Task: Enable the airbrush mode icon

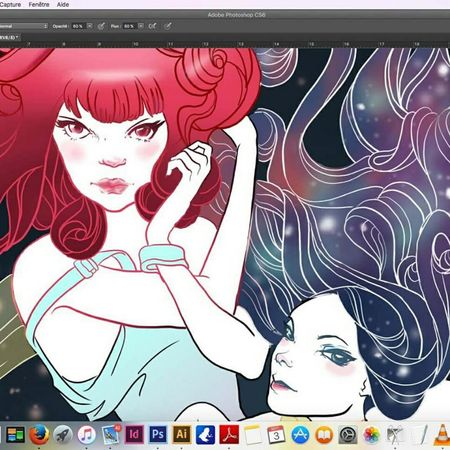Action: (152, 26)
